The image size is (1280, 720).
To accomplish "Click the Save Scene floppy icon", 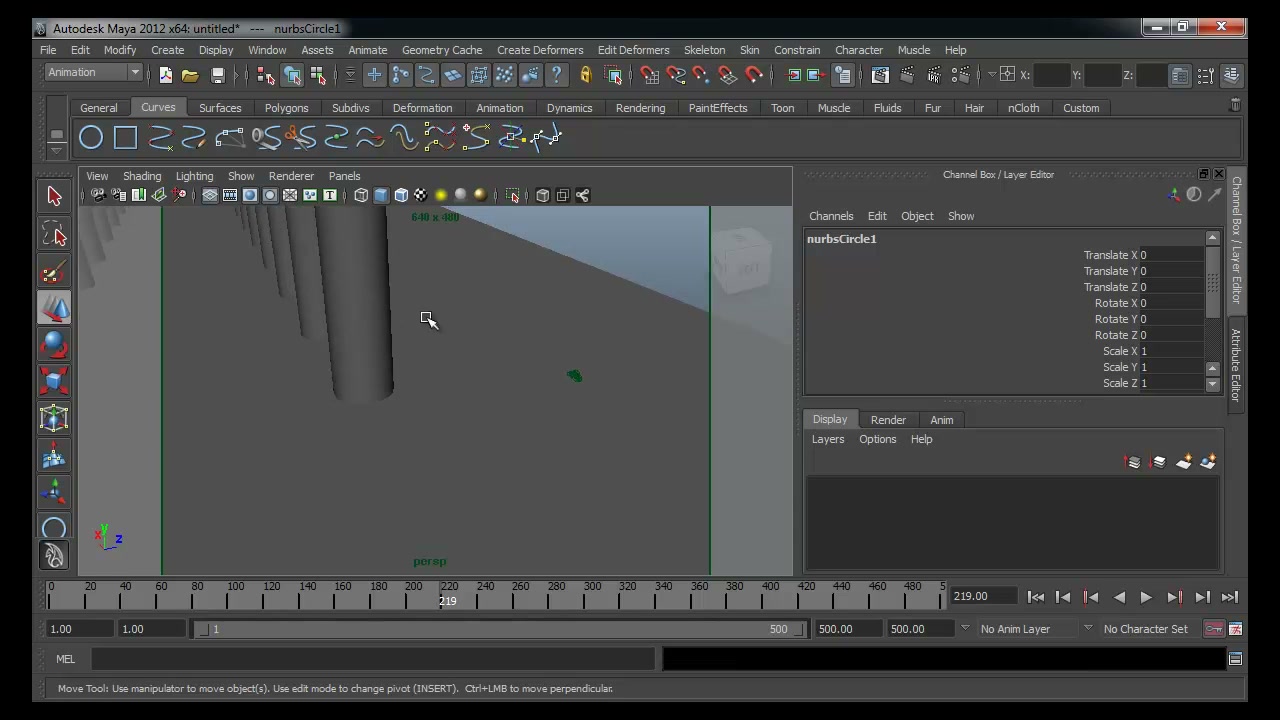I will point(217,75).
